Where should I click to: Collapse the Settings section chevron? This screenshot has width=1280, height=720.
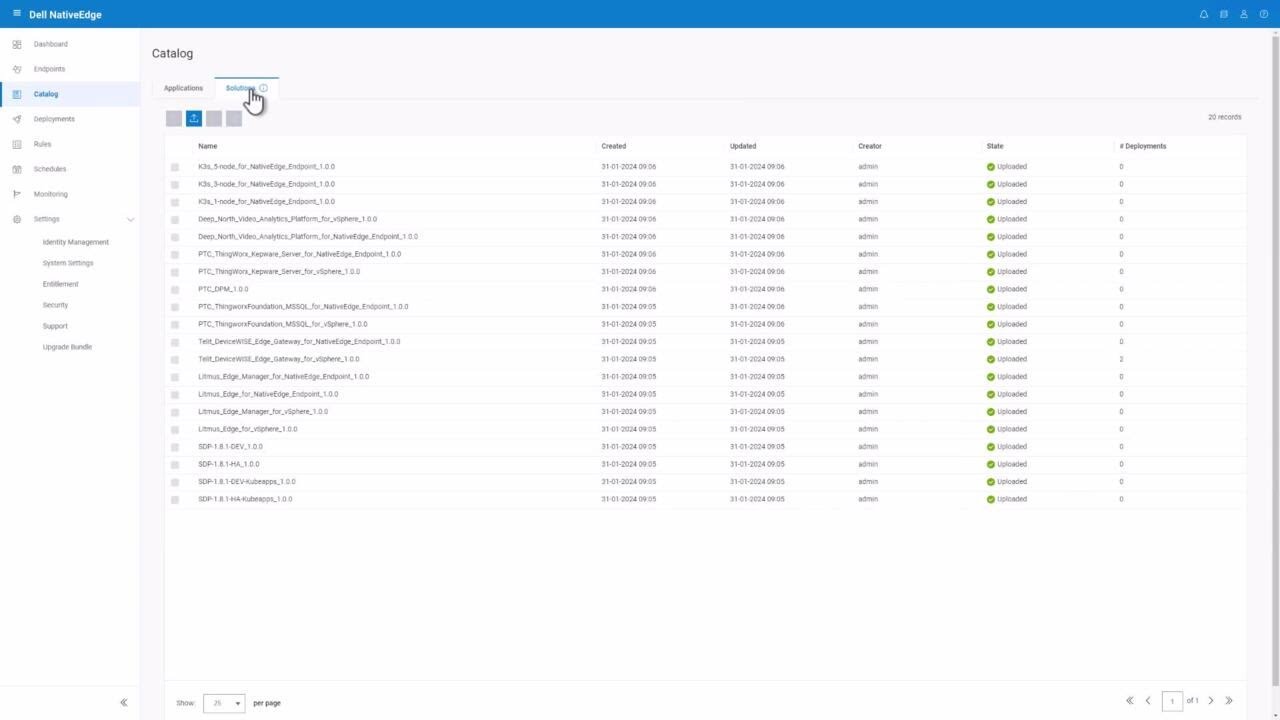click(130, 219)
